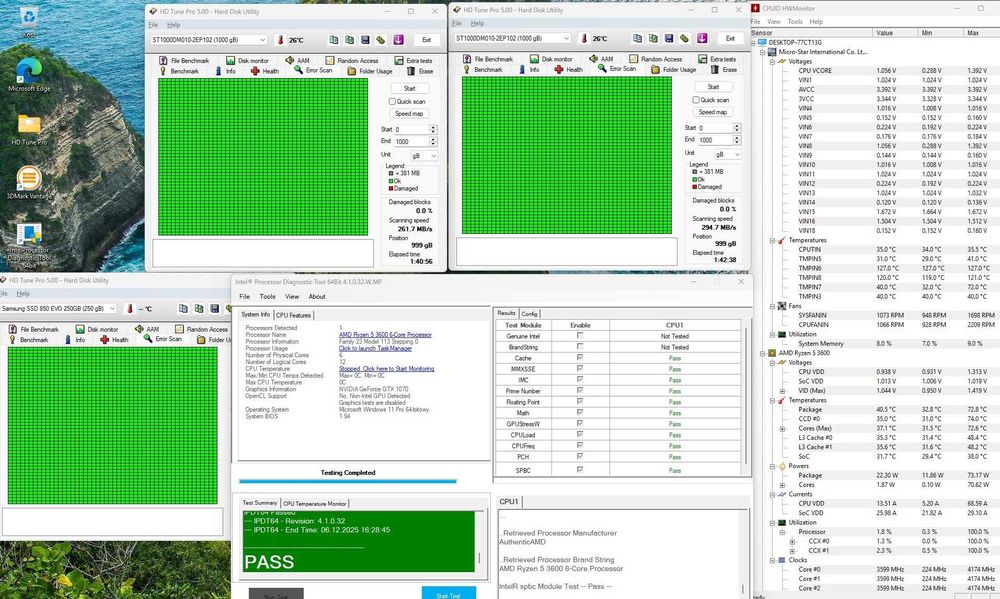Click thermometer icon in Samsung SSD HD Tune window
Viewport: 1000px width, 599px height.
pos(129,309)
